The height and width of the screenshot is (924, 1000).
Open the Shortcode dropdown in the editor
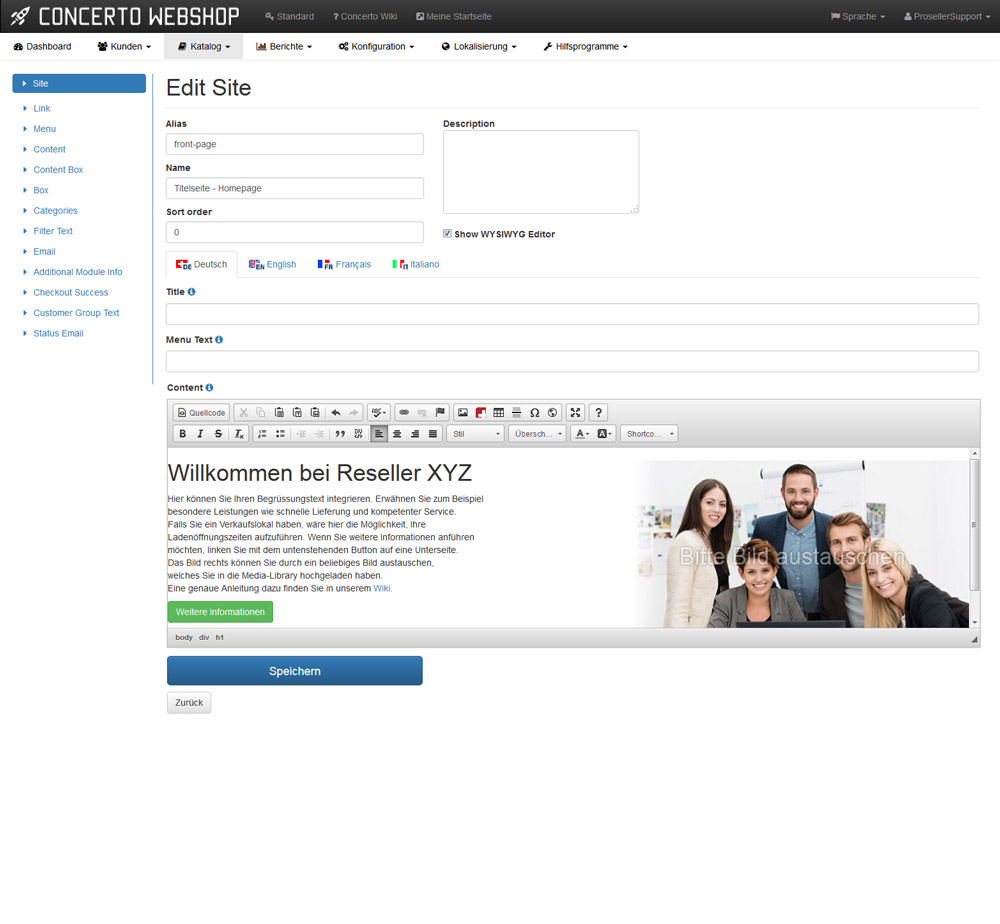click(x=649, y=434)
